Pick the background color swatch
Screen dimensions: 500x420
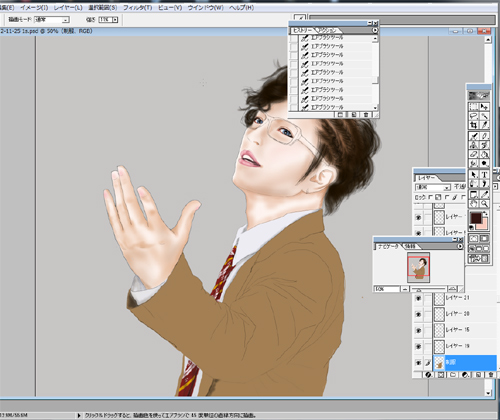483,226
